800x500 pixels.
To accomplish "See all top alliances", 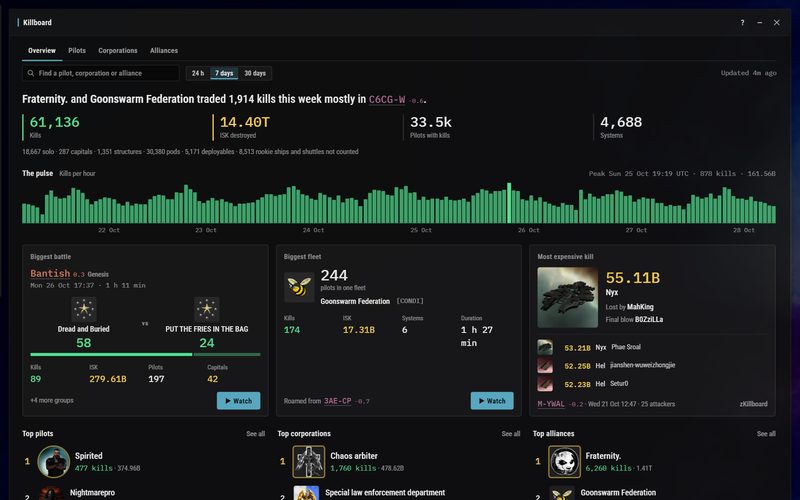I will [766, 434].
